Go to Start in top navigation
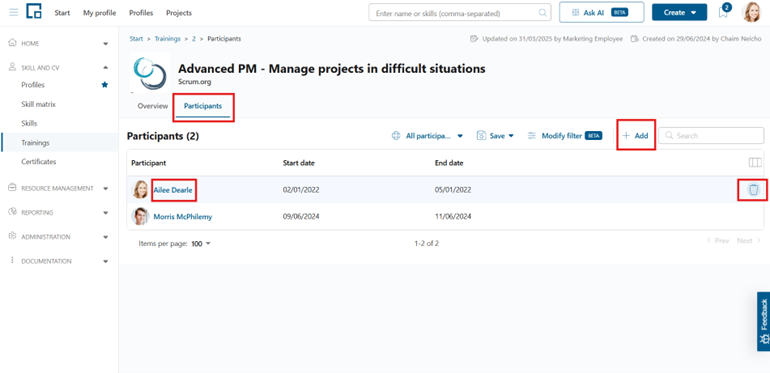This screenshot has width=770, height=373. click(62, 13)
